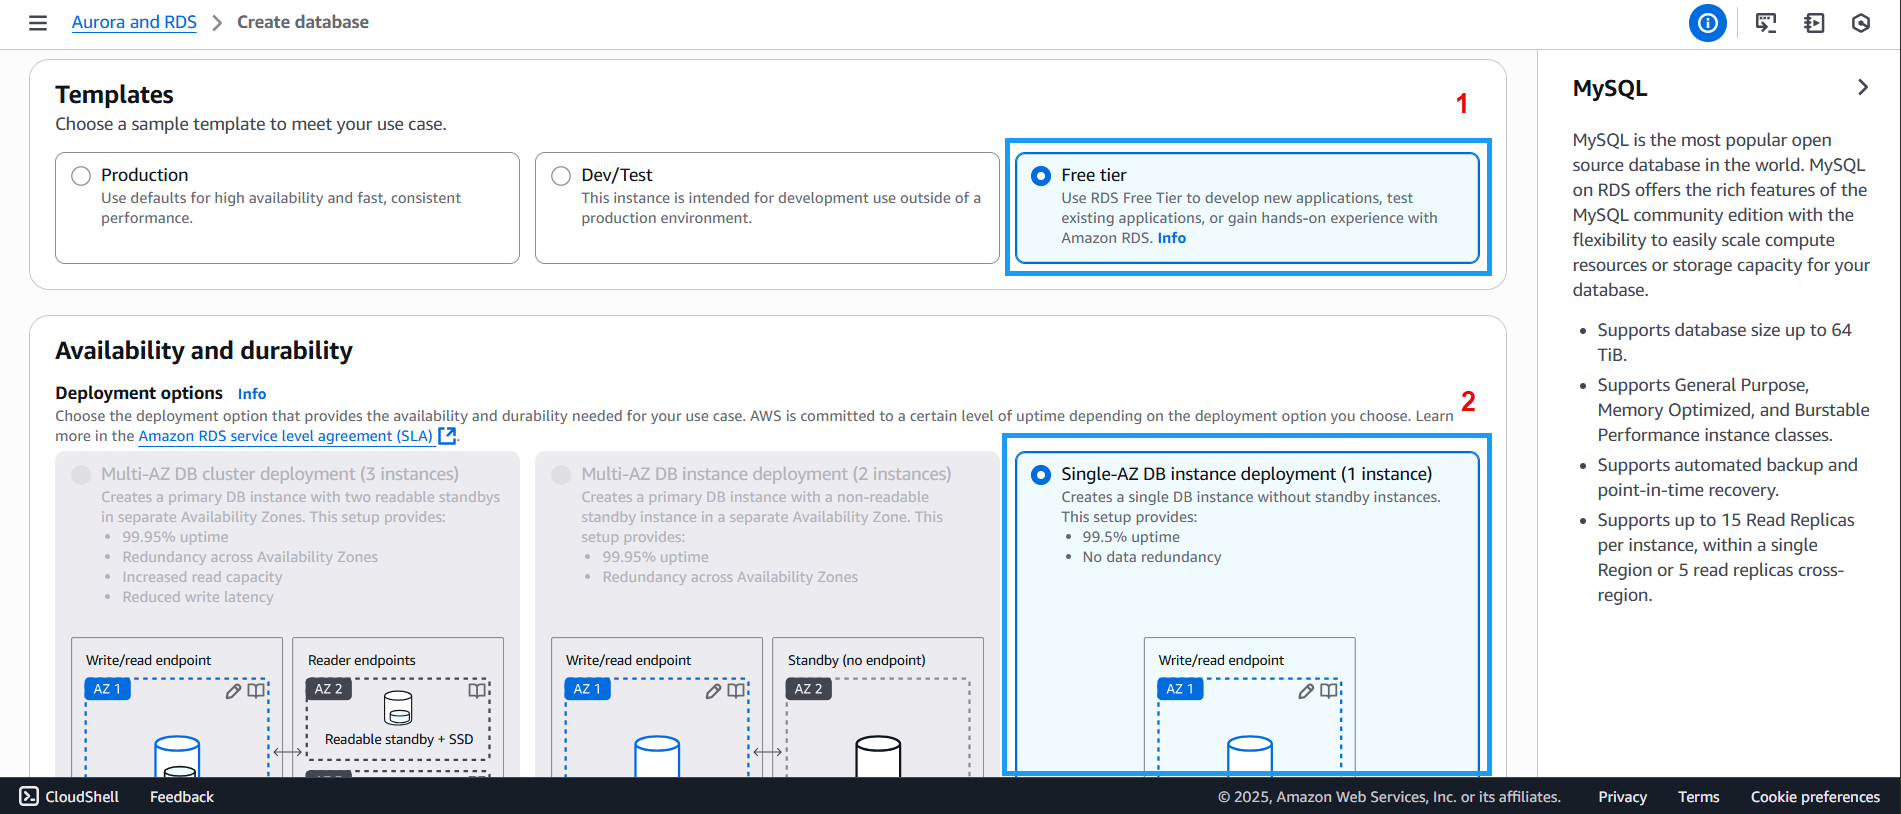Click 'Supports database size up to 64 TiB' bullet
The width and height of the screenshot is (1901, 814).
[1725, 342]
